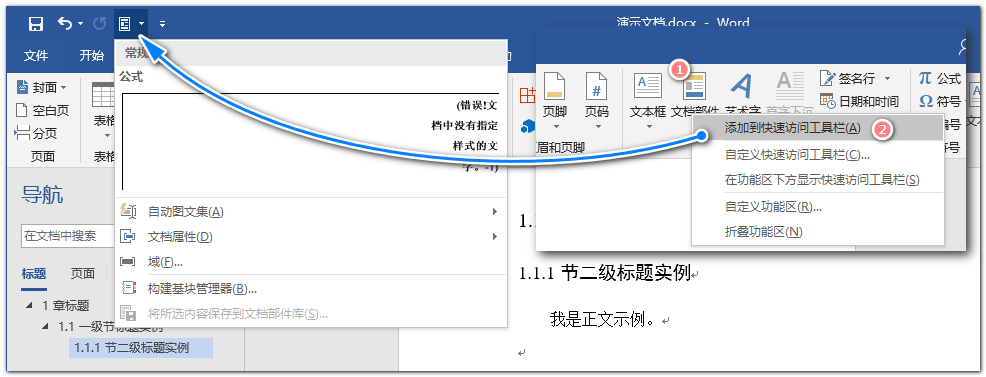Viewport: 986px width, 377px height.
Task: Choose 添加到快速访问工具栏(A) from the context menu
Action: pyautogui.click(x=817, y=128)
